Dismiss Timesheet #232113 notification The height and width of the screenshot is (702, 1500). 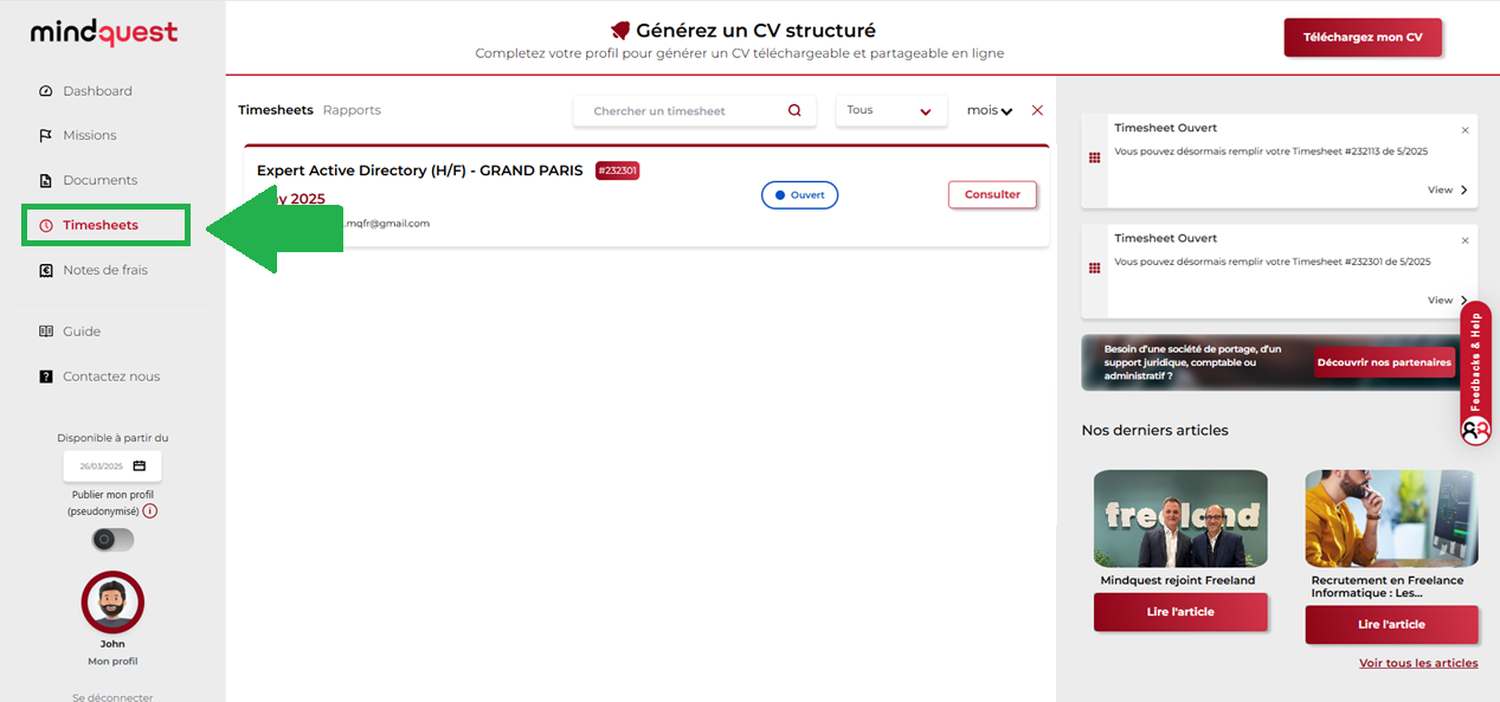click(1465, 130)
